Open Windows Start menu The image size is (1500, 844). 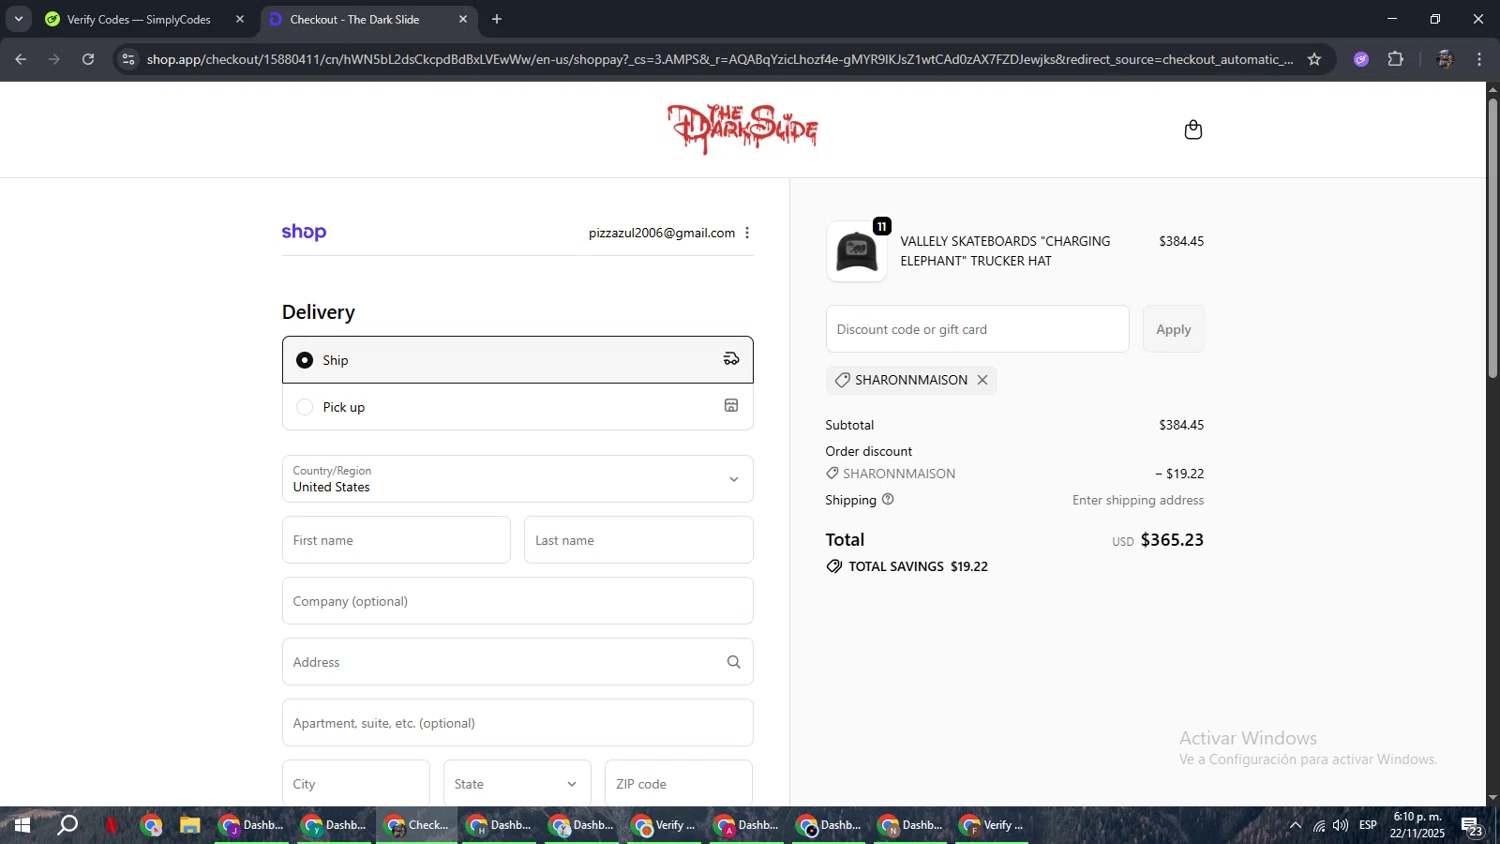pyautogui.click(x=21, y=825)
